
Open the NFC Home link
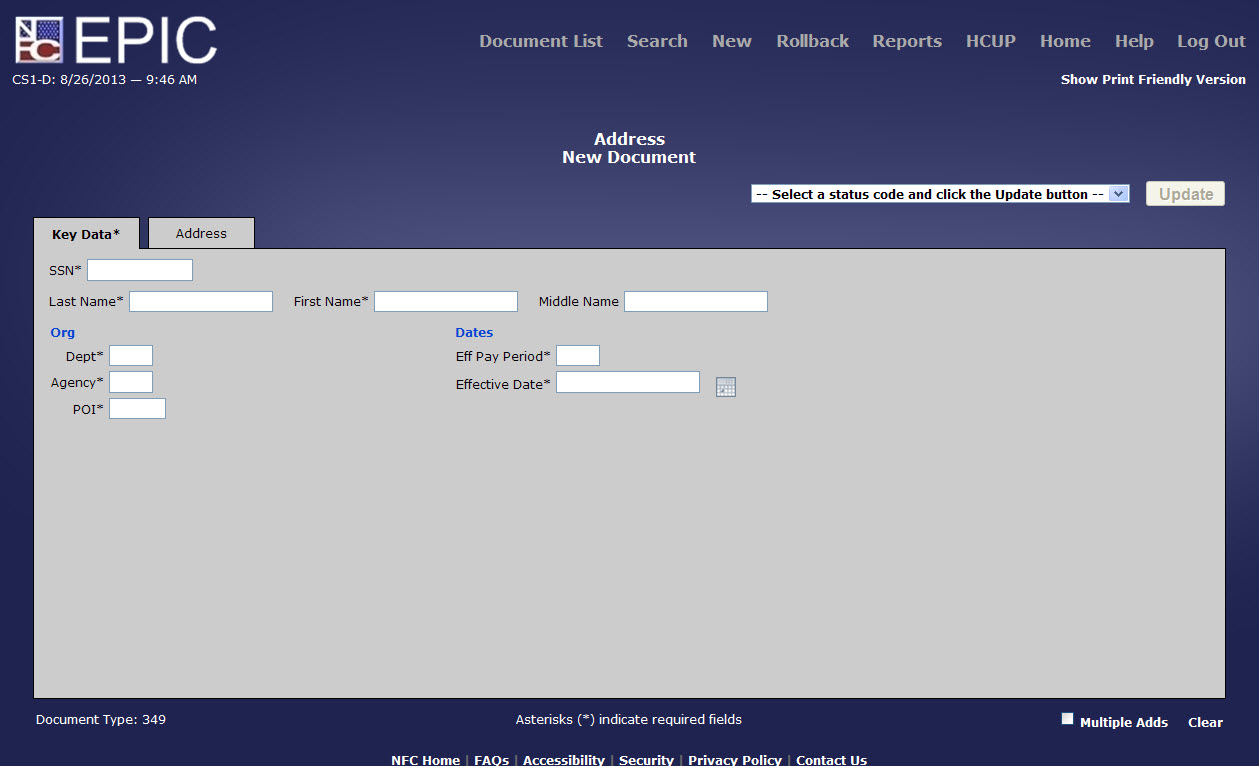pos(425,759)
